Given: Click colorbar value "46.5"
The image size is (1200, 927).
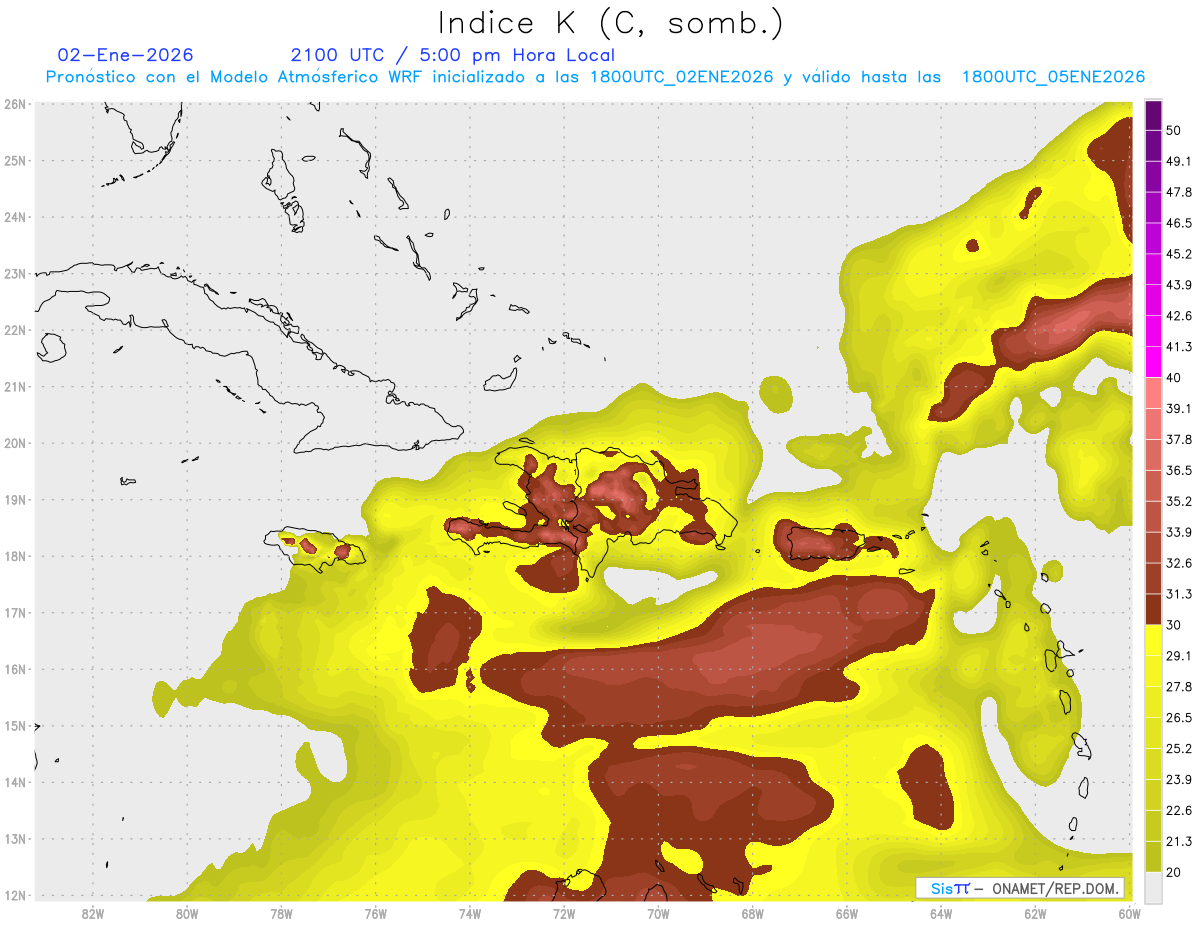Looking at the screenshot, I should [1179, 223].
